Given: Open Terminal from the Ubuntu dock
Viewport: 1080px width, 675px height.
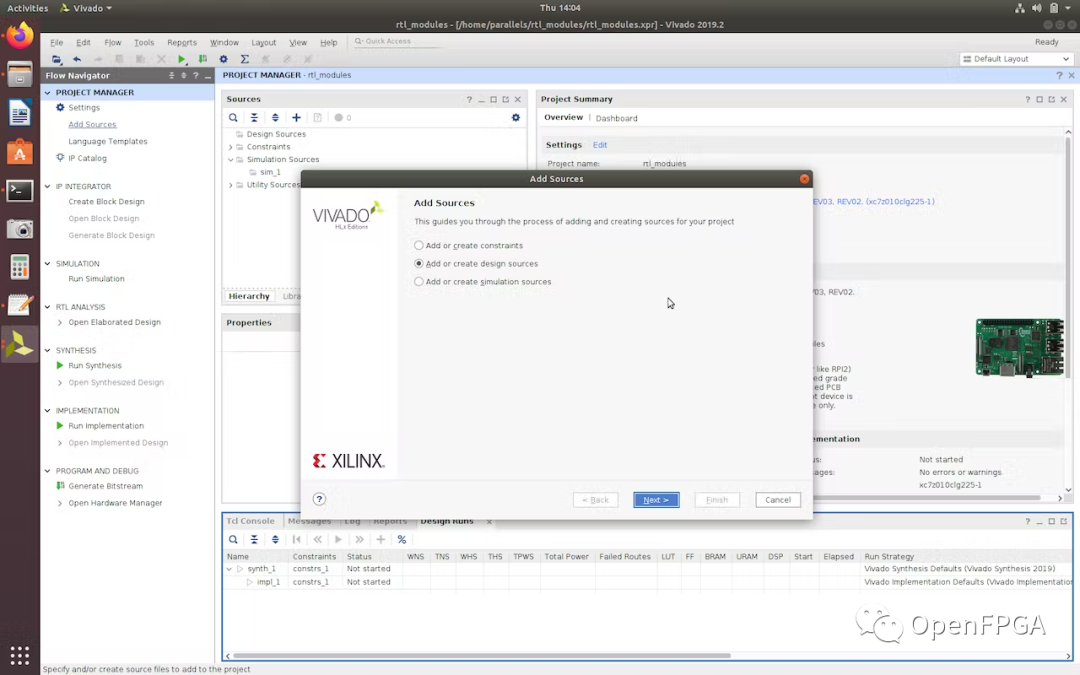Looking at the screenshot, I should [x=19, y=191].
